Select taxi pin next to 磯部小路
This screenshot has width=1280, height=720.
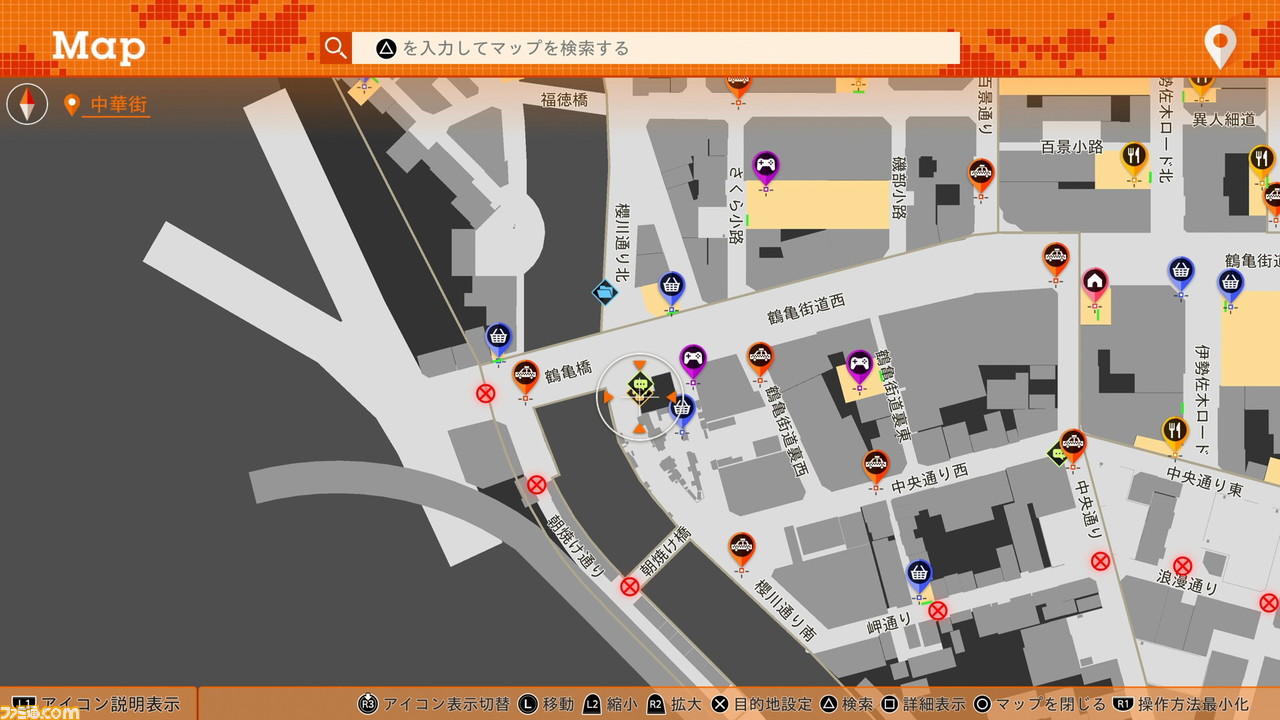pyautogui.click(x=981, y=176)
